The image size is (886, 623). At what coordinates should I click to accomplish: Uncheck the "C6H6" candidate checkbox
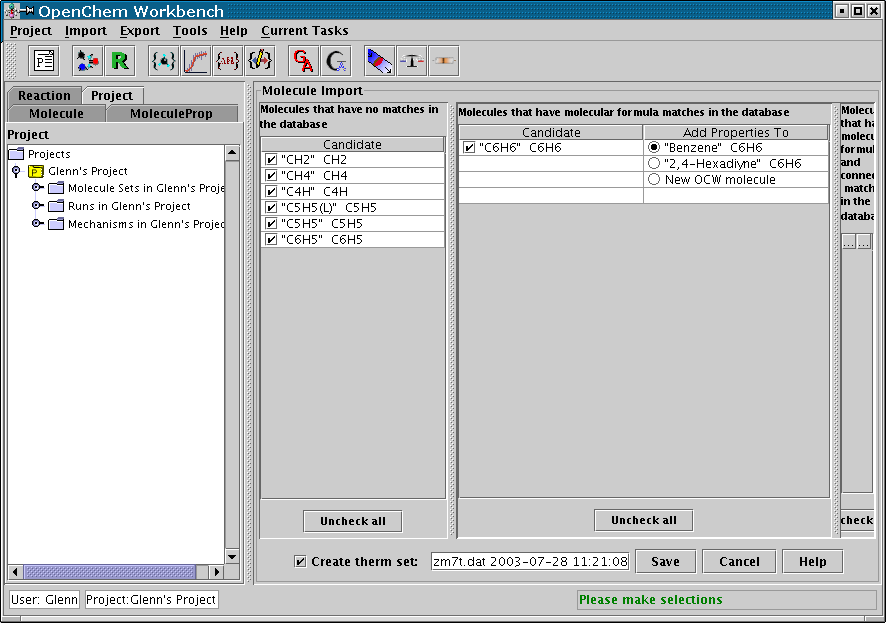(x=469, y=148)
